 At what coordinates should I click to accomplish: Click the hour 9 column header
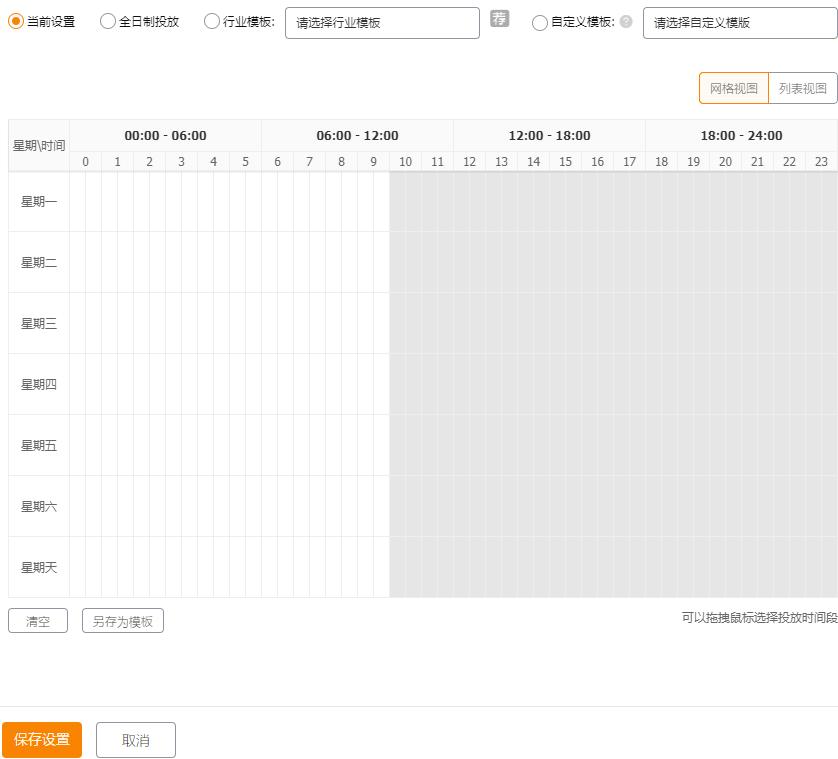tap(373, 161)
